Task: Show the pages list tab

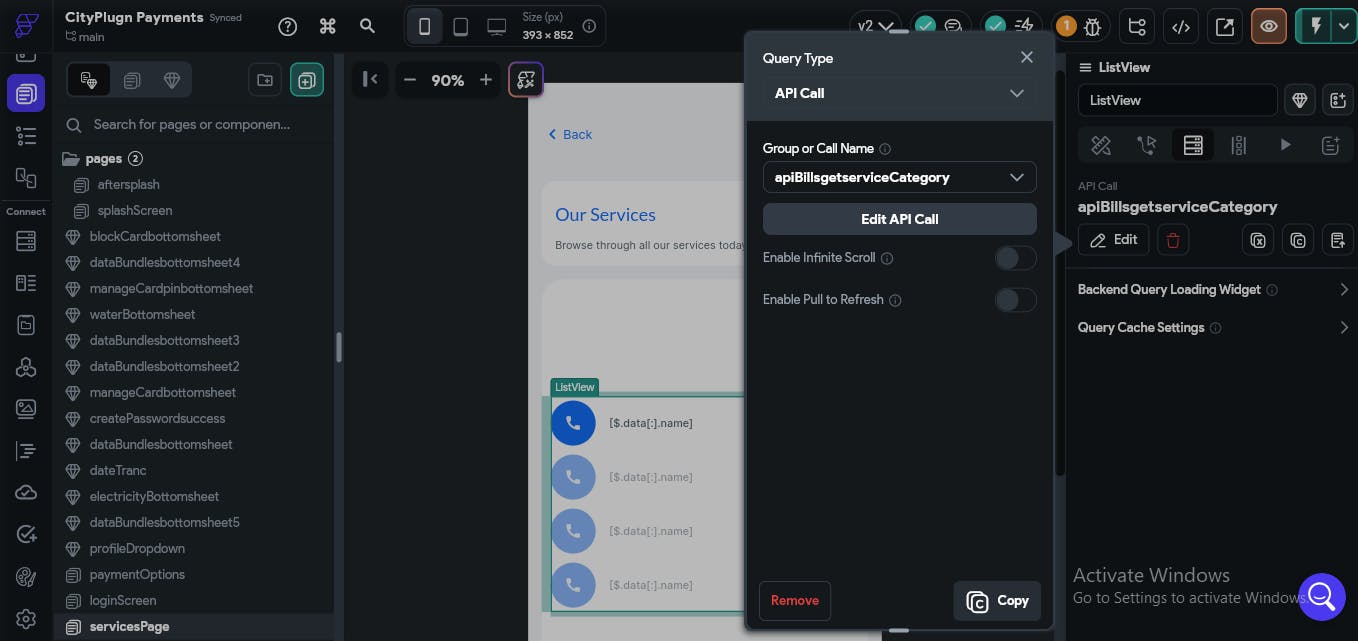Action: coord(132,80)
